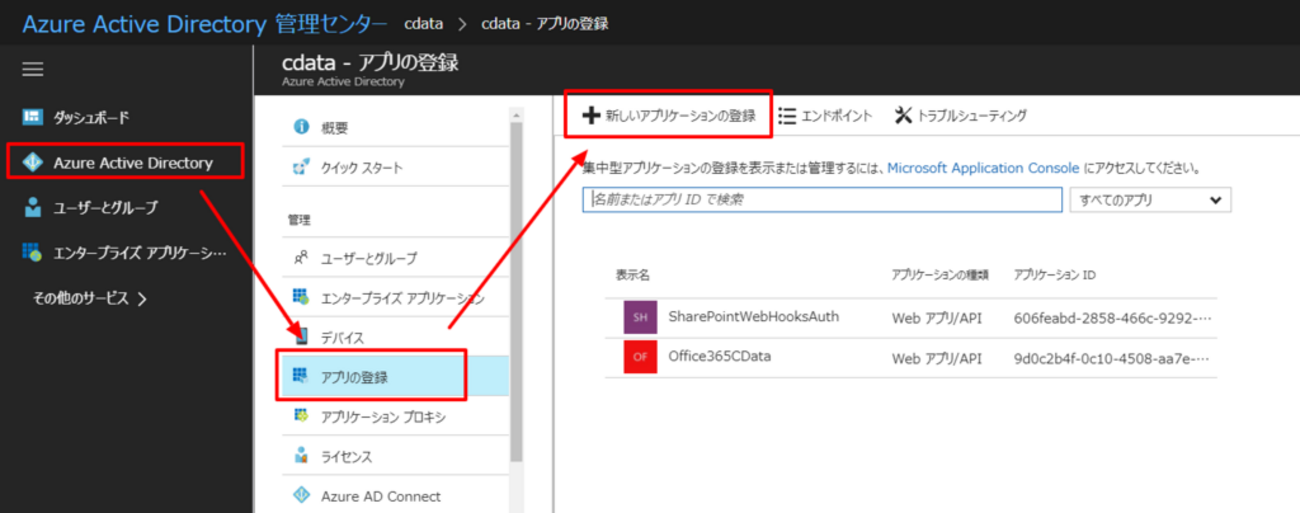Open クイック スタート menu item
Image resolution: width=1300 pixels, height=513 pixels.
361,168
